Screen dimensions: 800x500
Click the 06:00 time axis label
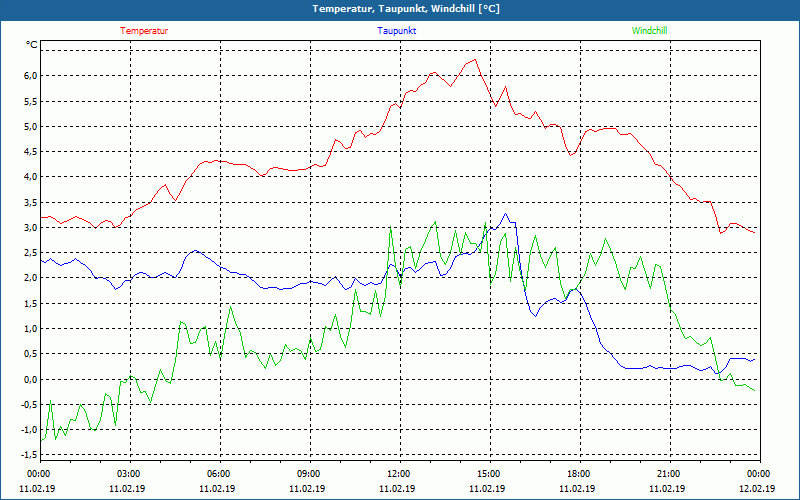coord(217,474)
